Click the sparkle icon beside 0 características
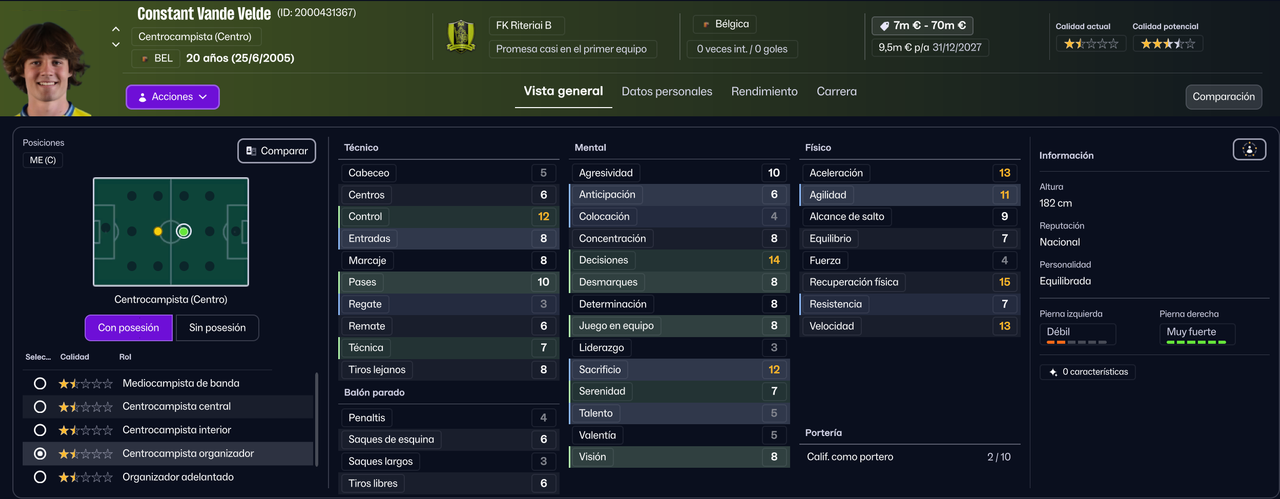Image resolution: width=1280 pixels, height=499 pixels. [x=1051, y=372]
